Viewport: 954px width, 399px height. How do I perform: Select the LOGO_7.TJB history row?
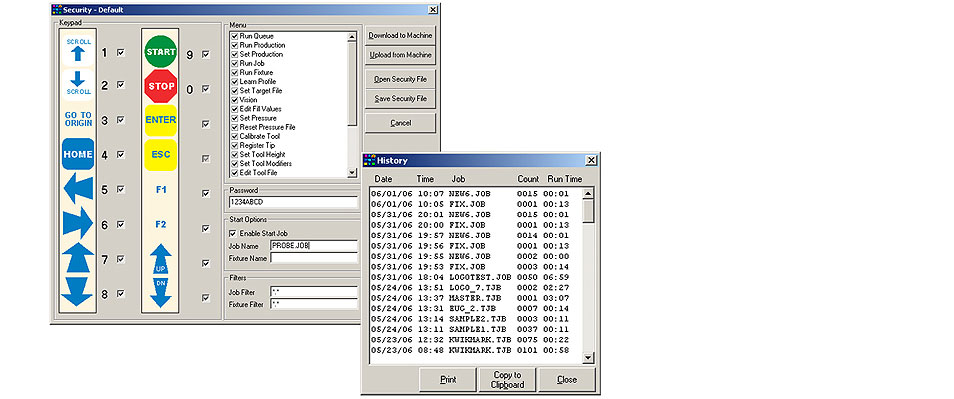[x=475, y=287]
